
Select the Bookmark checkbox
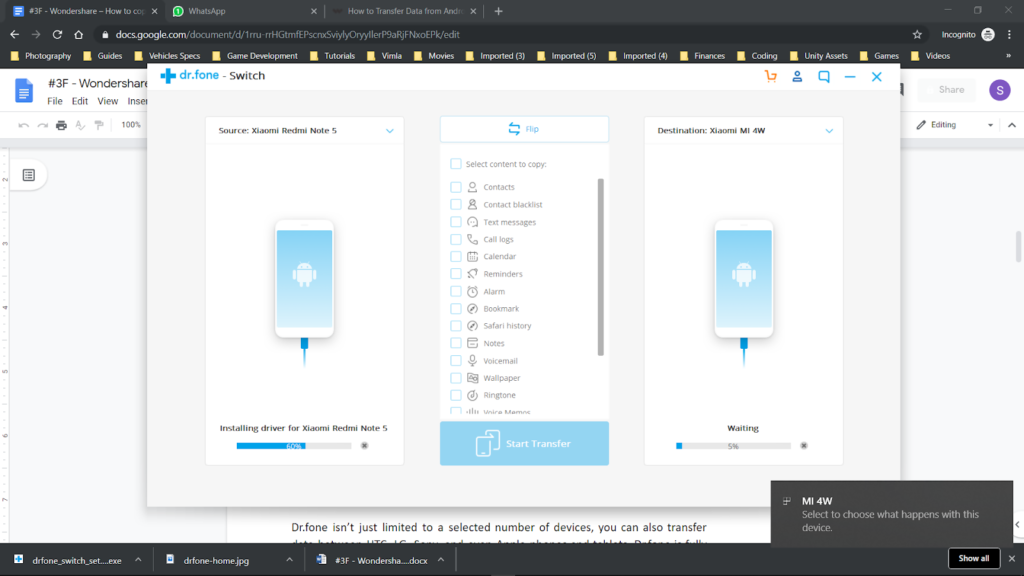point(456,308)
